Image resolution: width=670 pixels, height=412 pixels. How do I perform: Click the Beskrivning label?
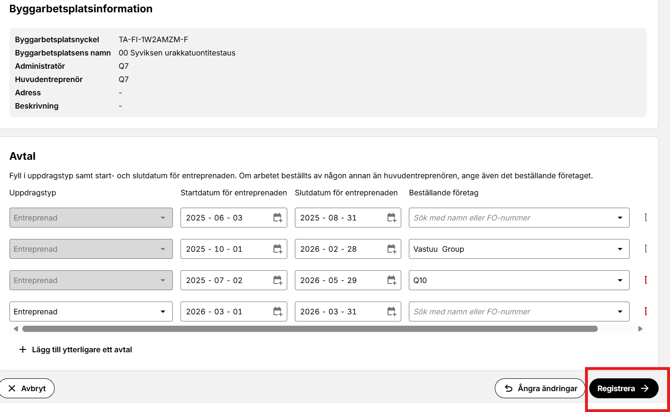[x=37, y=106]
